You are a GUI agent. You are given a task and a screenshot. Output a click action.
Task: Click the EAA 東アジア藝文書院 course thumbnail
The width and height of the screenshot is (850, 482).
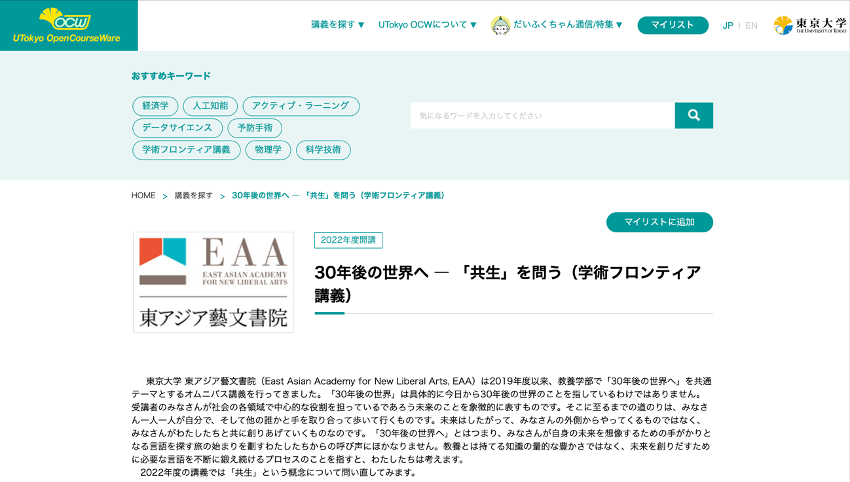(214, 282)
